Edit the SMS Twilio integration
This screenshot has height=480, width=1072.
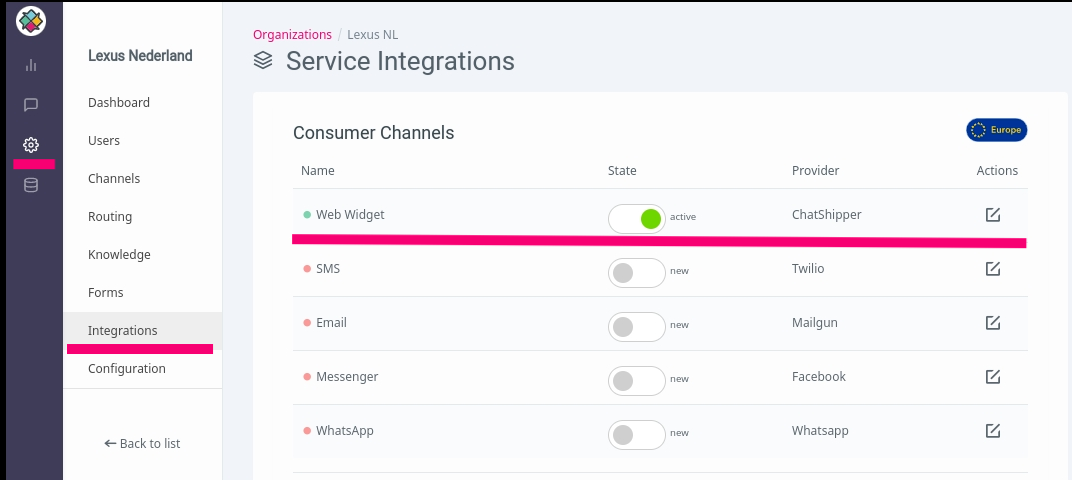(993, 269)
